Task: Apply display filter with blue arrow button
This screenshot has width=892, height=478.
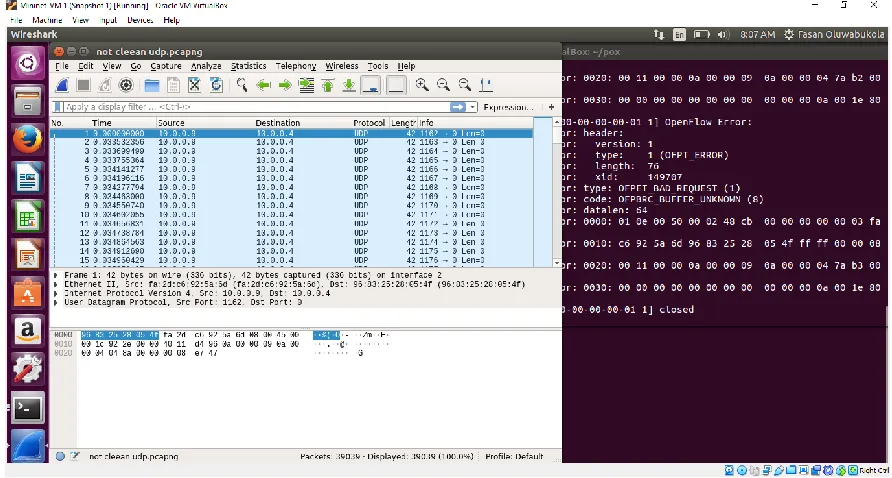Action: 457,107
